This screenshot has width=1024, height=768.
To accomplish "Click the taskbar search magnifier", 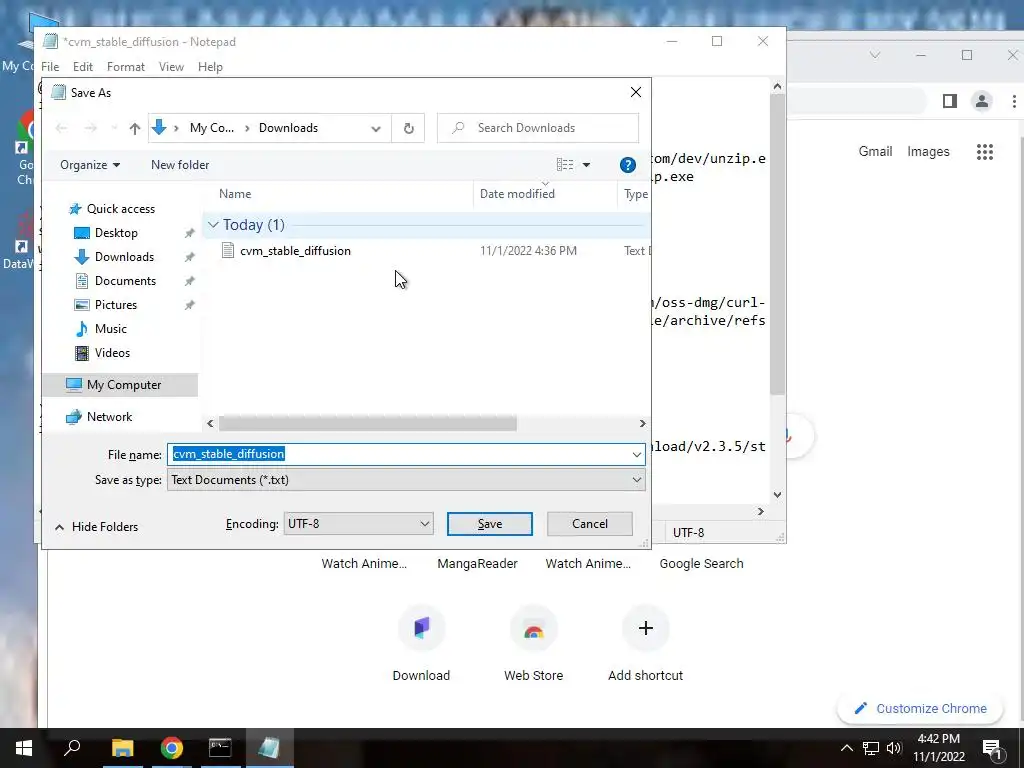I will tap(72, 748).
